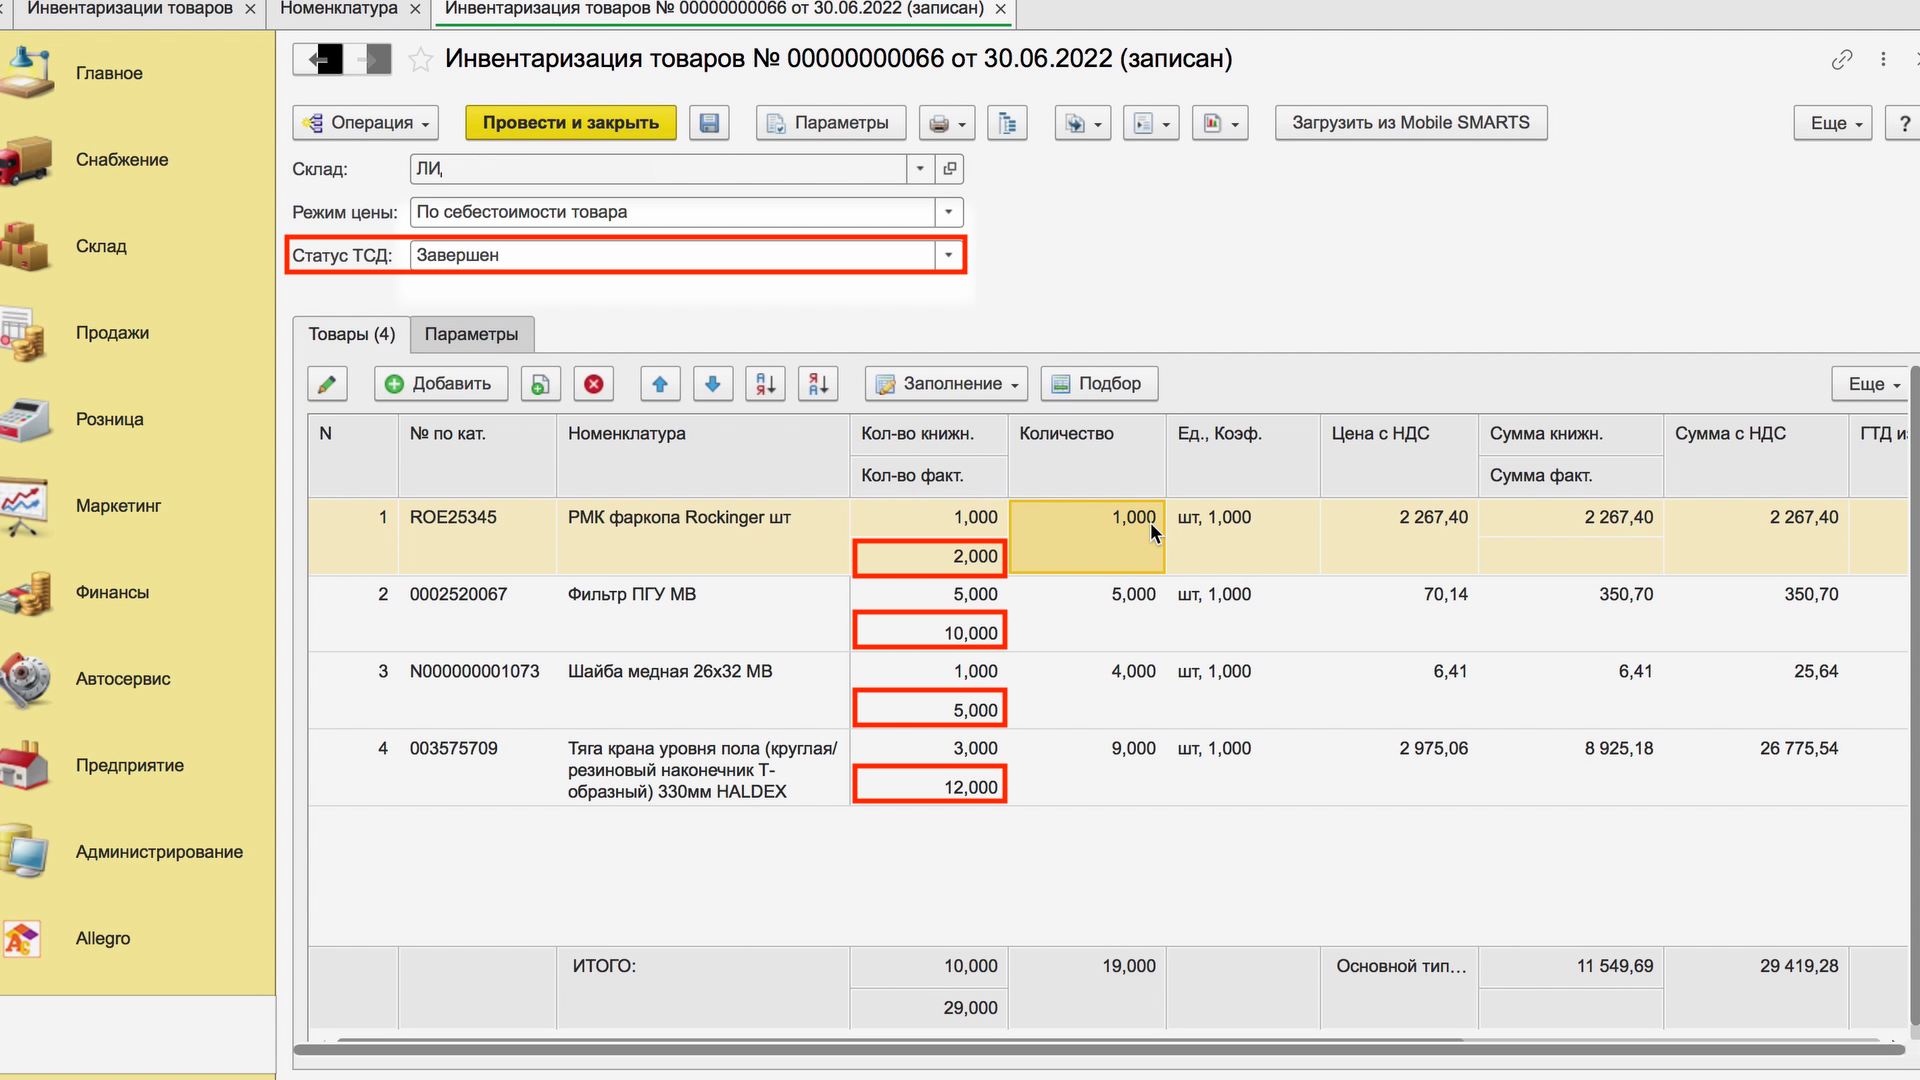
Task: Click the Склад input field
Action: tap(659, 169)
